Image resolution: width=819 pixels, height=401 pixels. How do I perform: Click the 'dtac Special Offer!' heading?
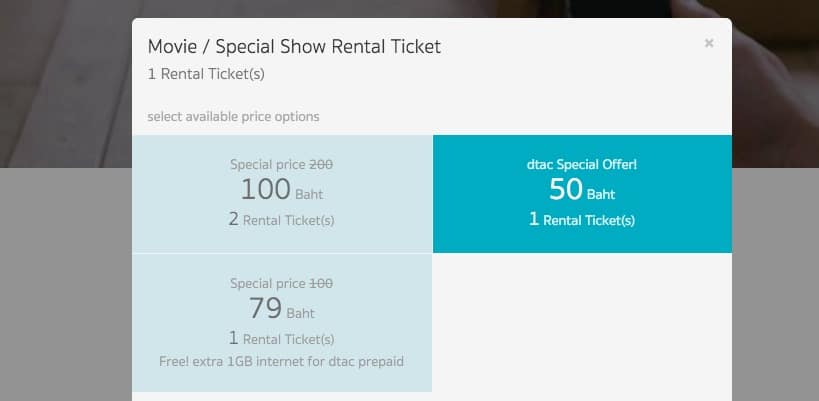coord(582,164)
